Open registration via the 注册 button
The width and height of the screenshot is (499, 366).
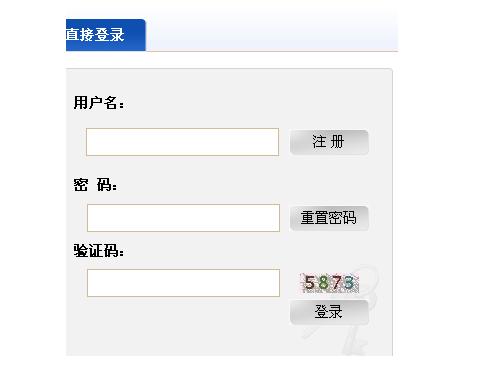[x=329, y=142]
